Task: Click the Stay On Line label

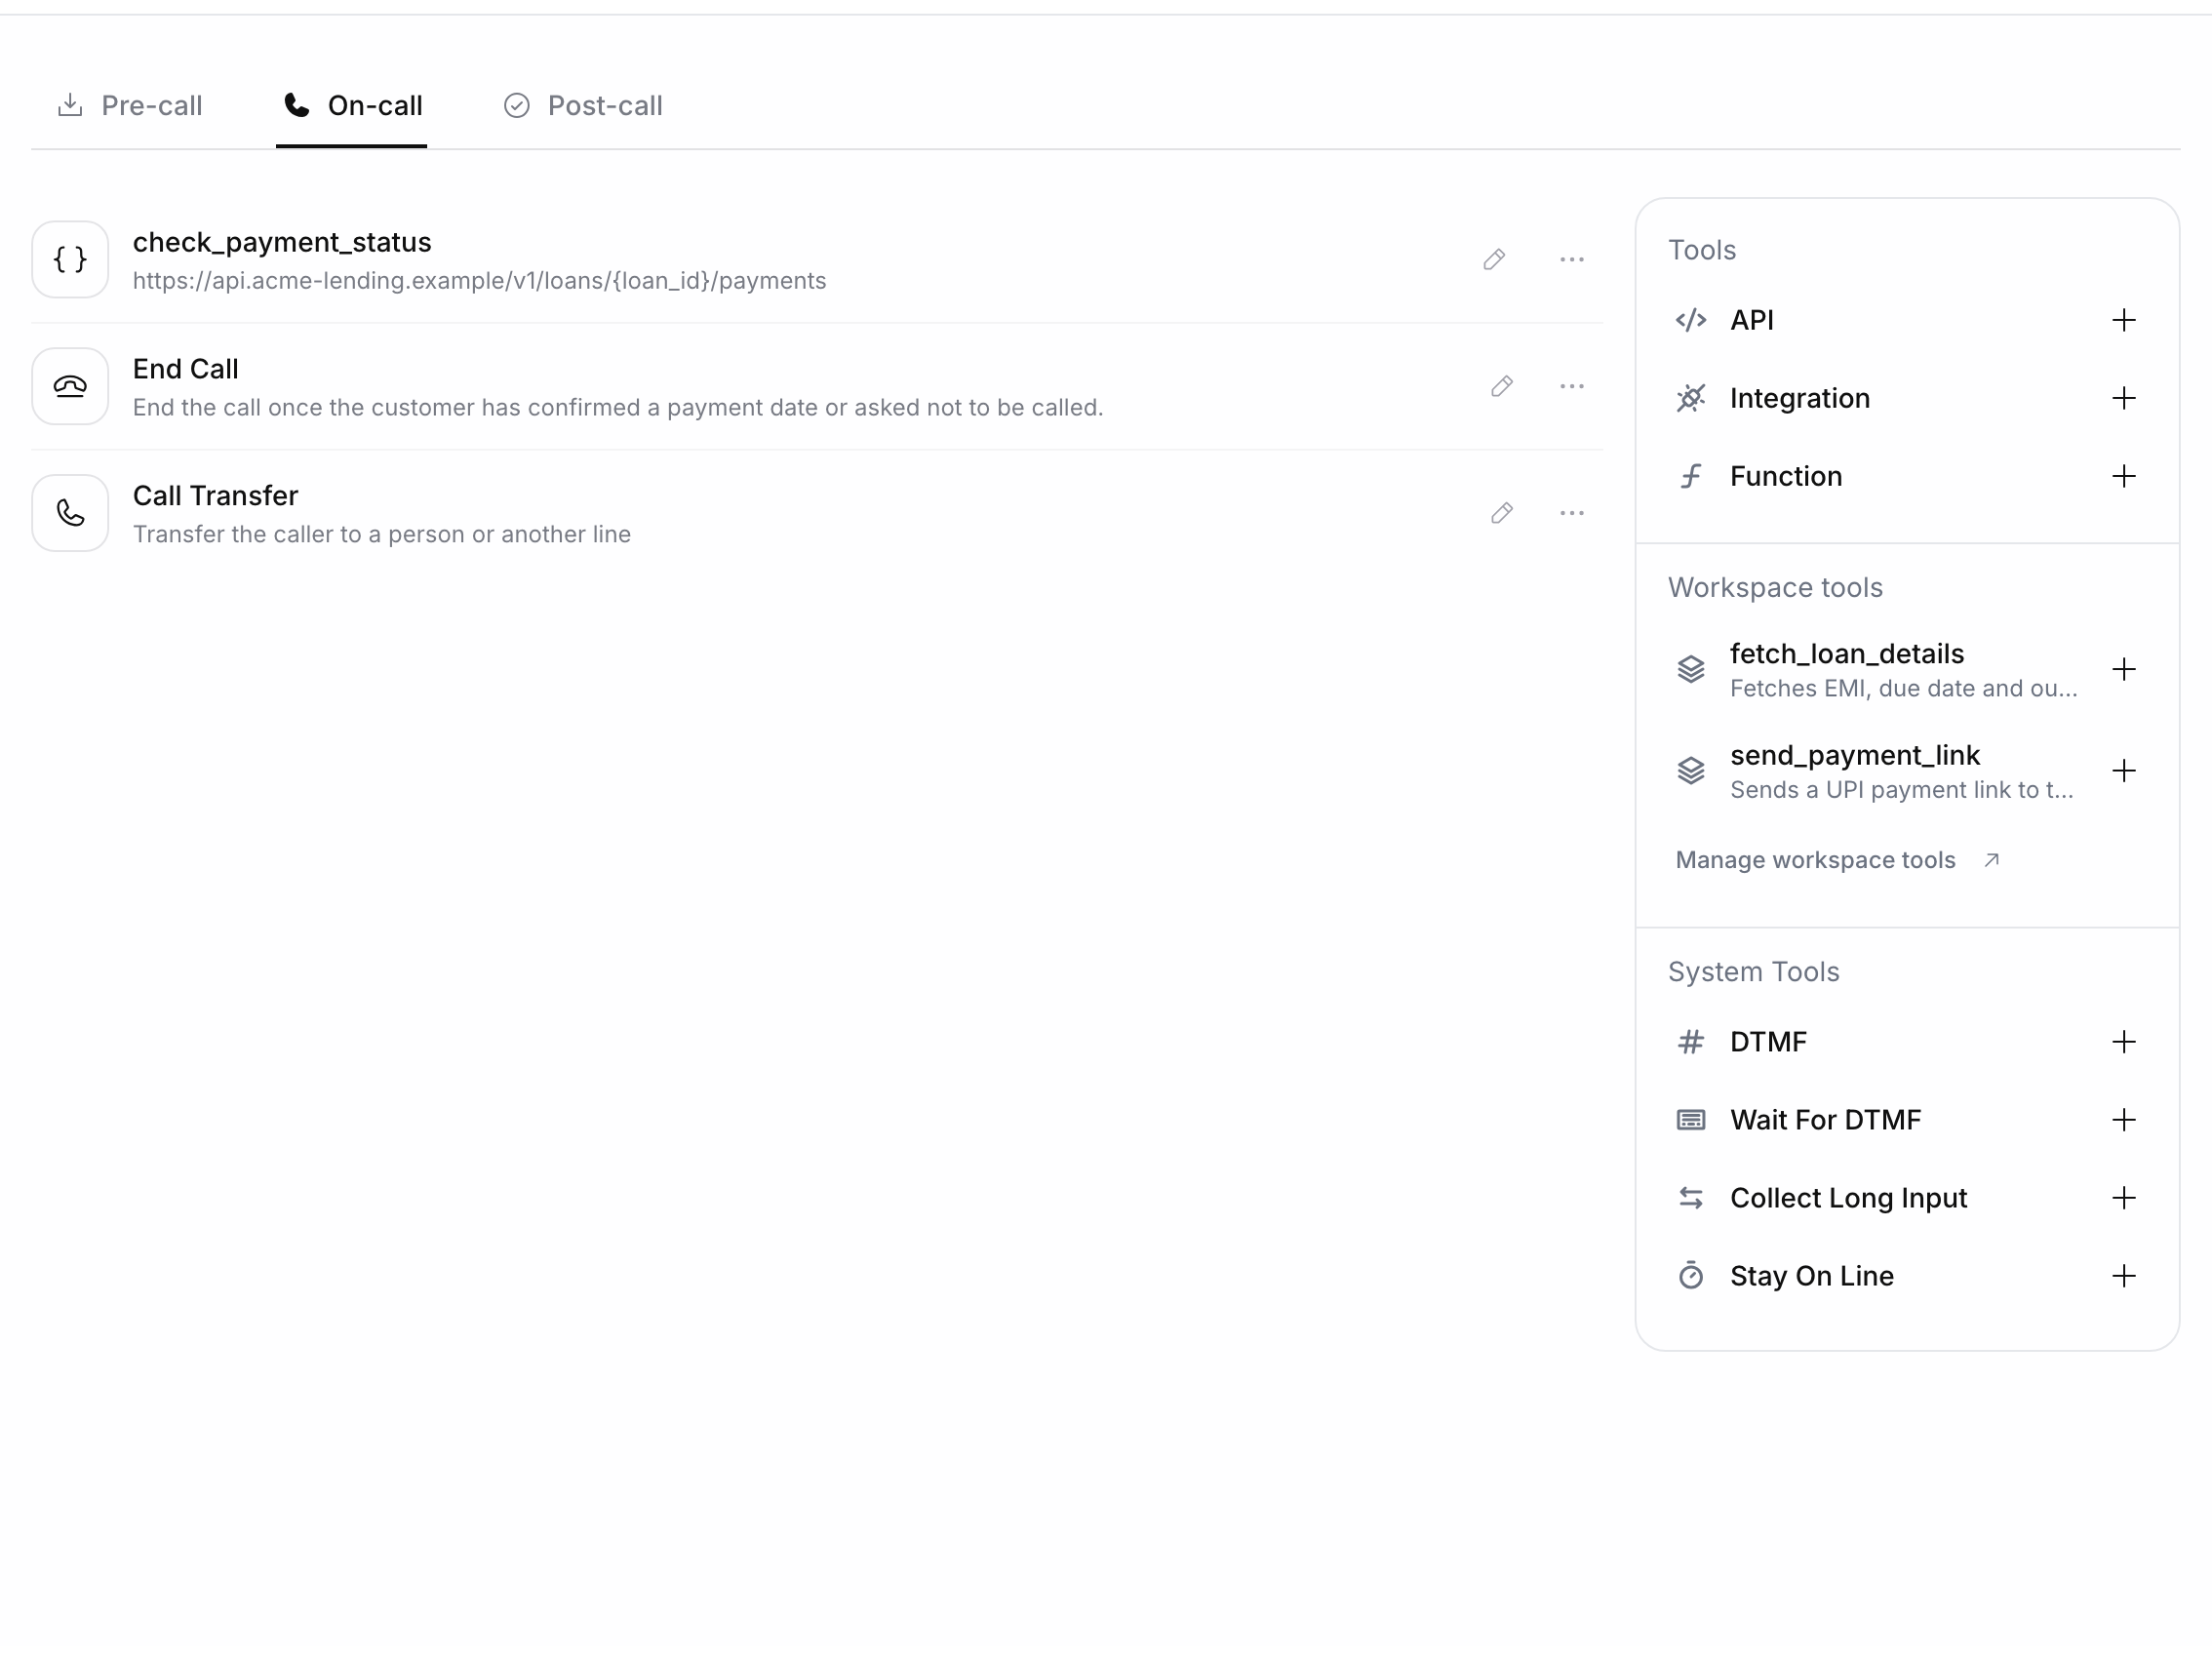Action: coord(1812,1277)
